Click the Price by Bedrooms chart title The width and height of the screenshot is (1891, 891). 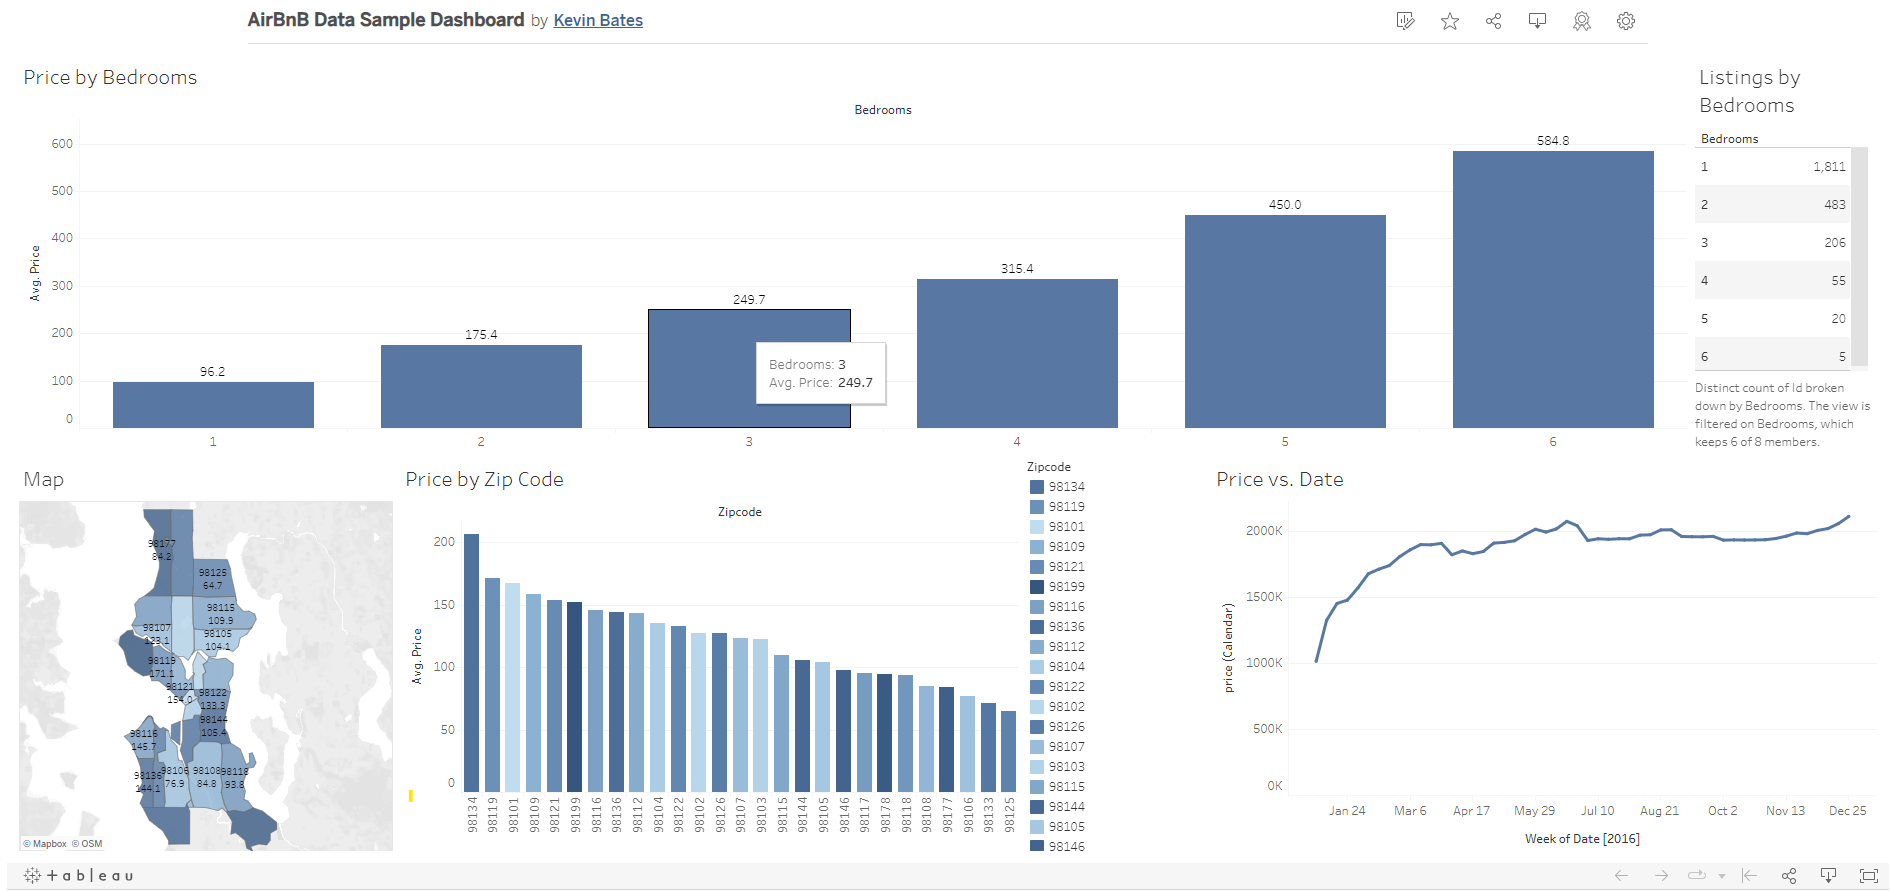[x=110, y=77]
